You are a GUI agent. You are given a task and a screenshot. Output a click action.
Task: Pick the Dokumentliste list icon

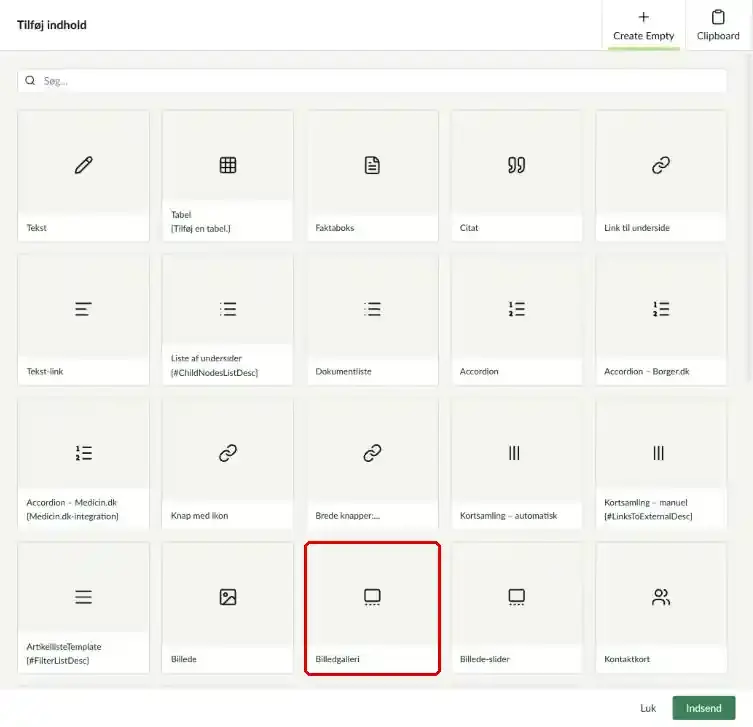coord(372,309)
